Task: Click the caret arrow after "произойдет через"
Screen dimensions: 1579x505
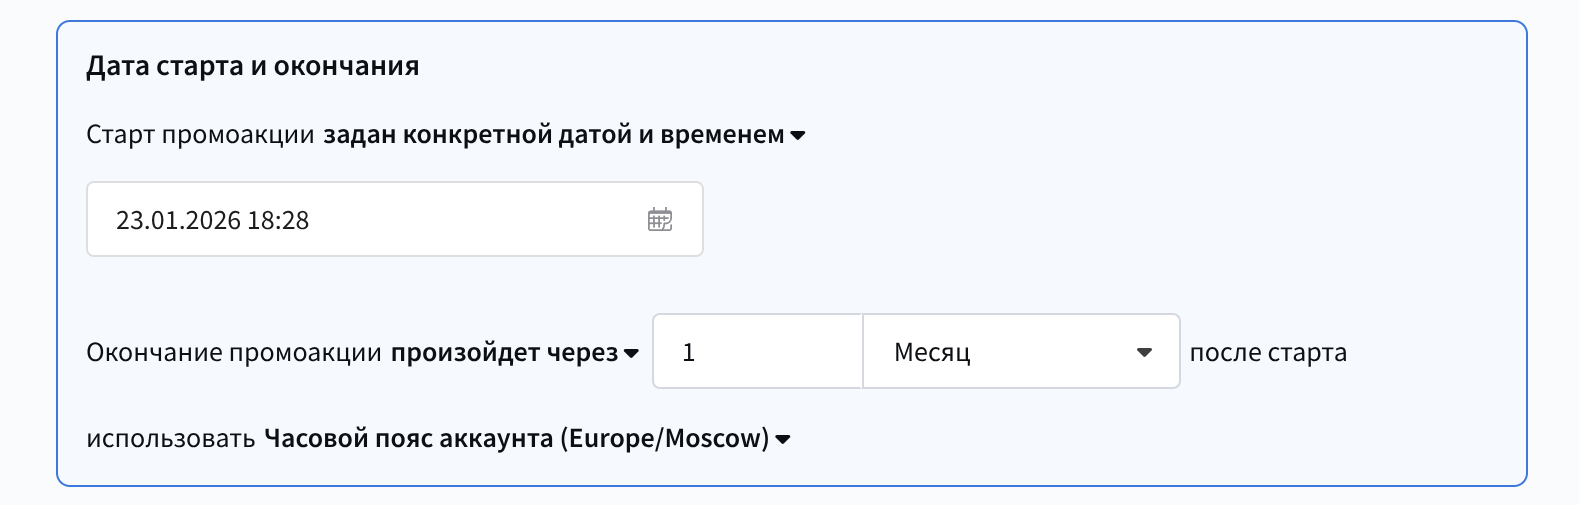Action: (631, 354)
